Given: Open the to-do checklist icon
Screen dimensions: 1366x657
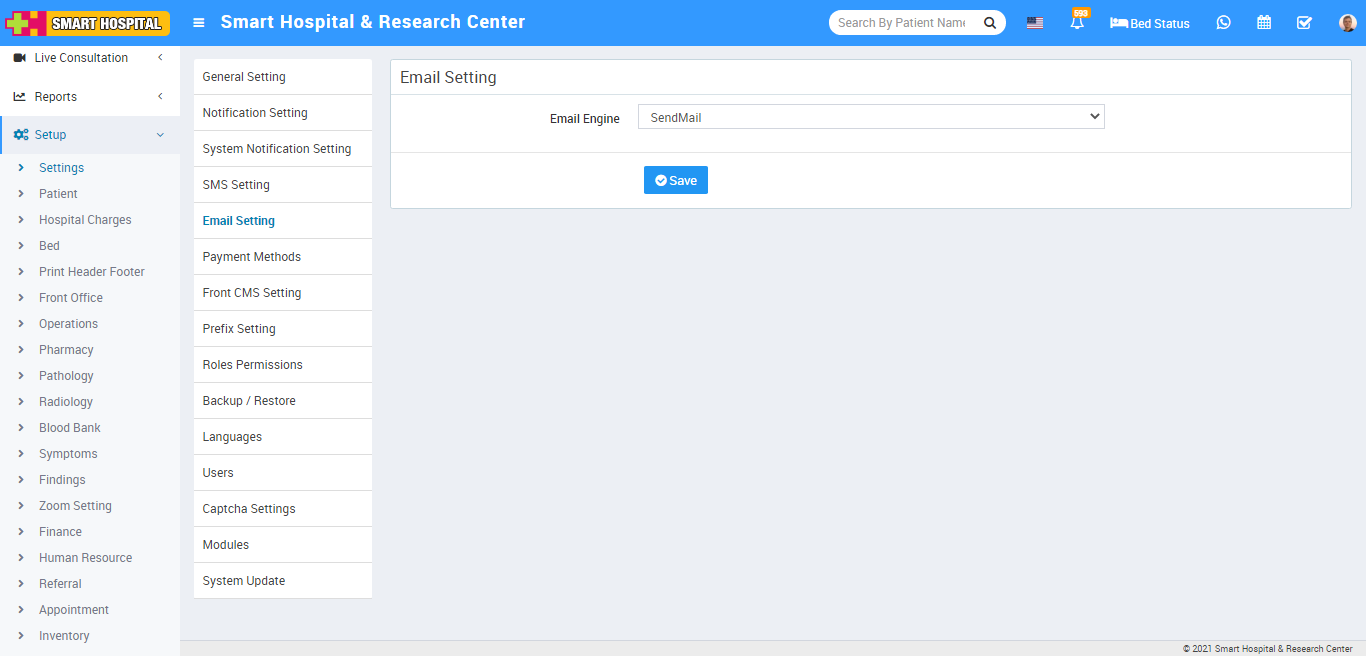Looking at the screenshot, I should 1304,23.
